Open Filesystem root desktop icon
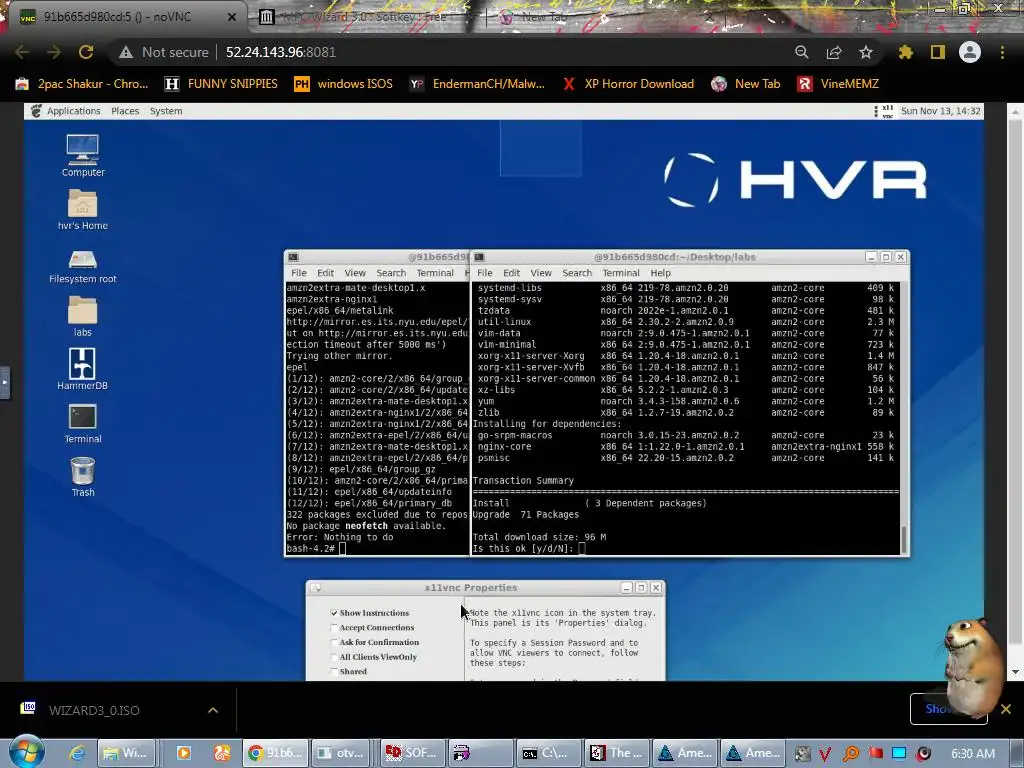 82,266
